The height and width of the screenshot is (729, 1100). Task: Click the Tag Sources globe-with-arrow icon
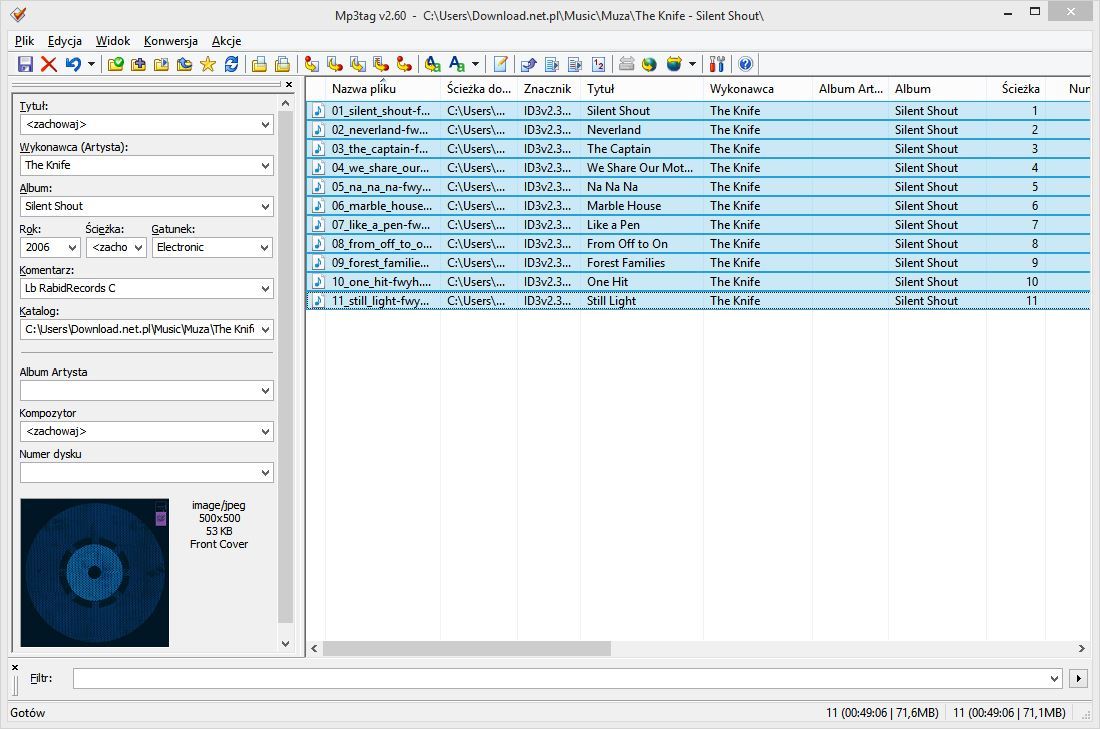(673, 65)
